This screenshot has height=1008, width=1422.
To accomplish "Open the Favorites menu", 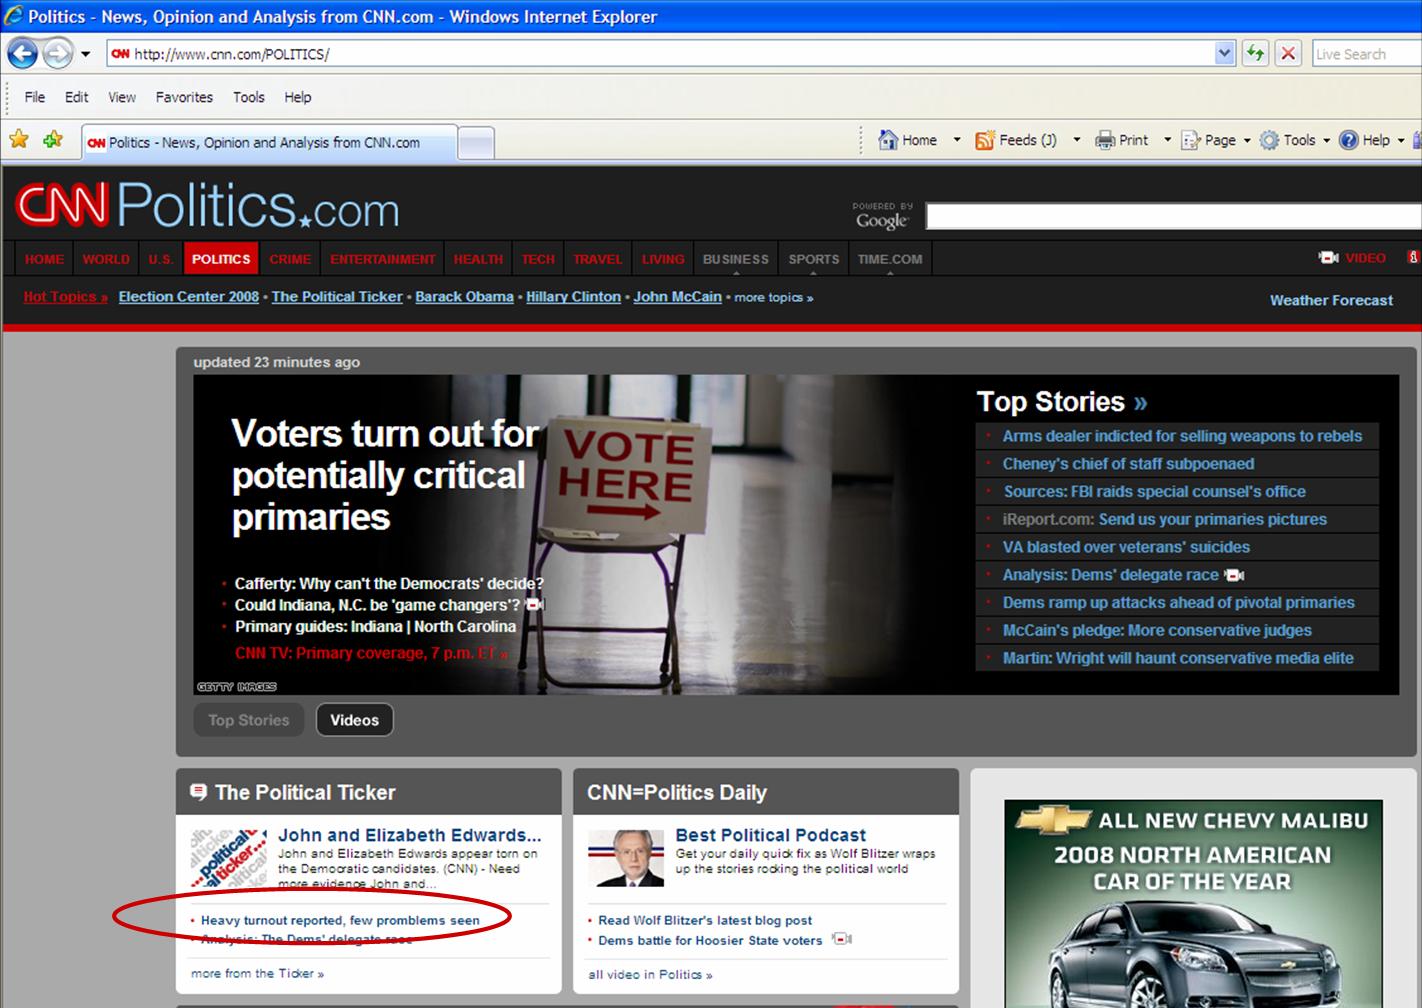I will [184, 97].
